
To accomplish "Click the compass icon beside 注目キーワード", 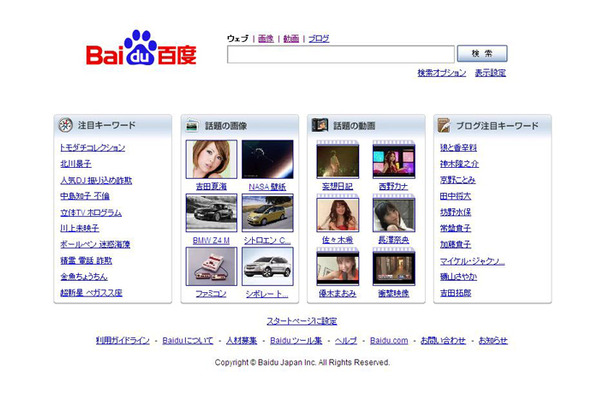I will 65,125.
